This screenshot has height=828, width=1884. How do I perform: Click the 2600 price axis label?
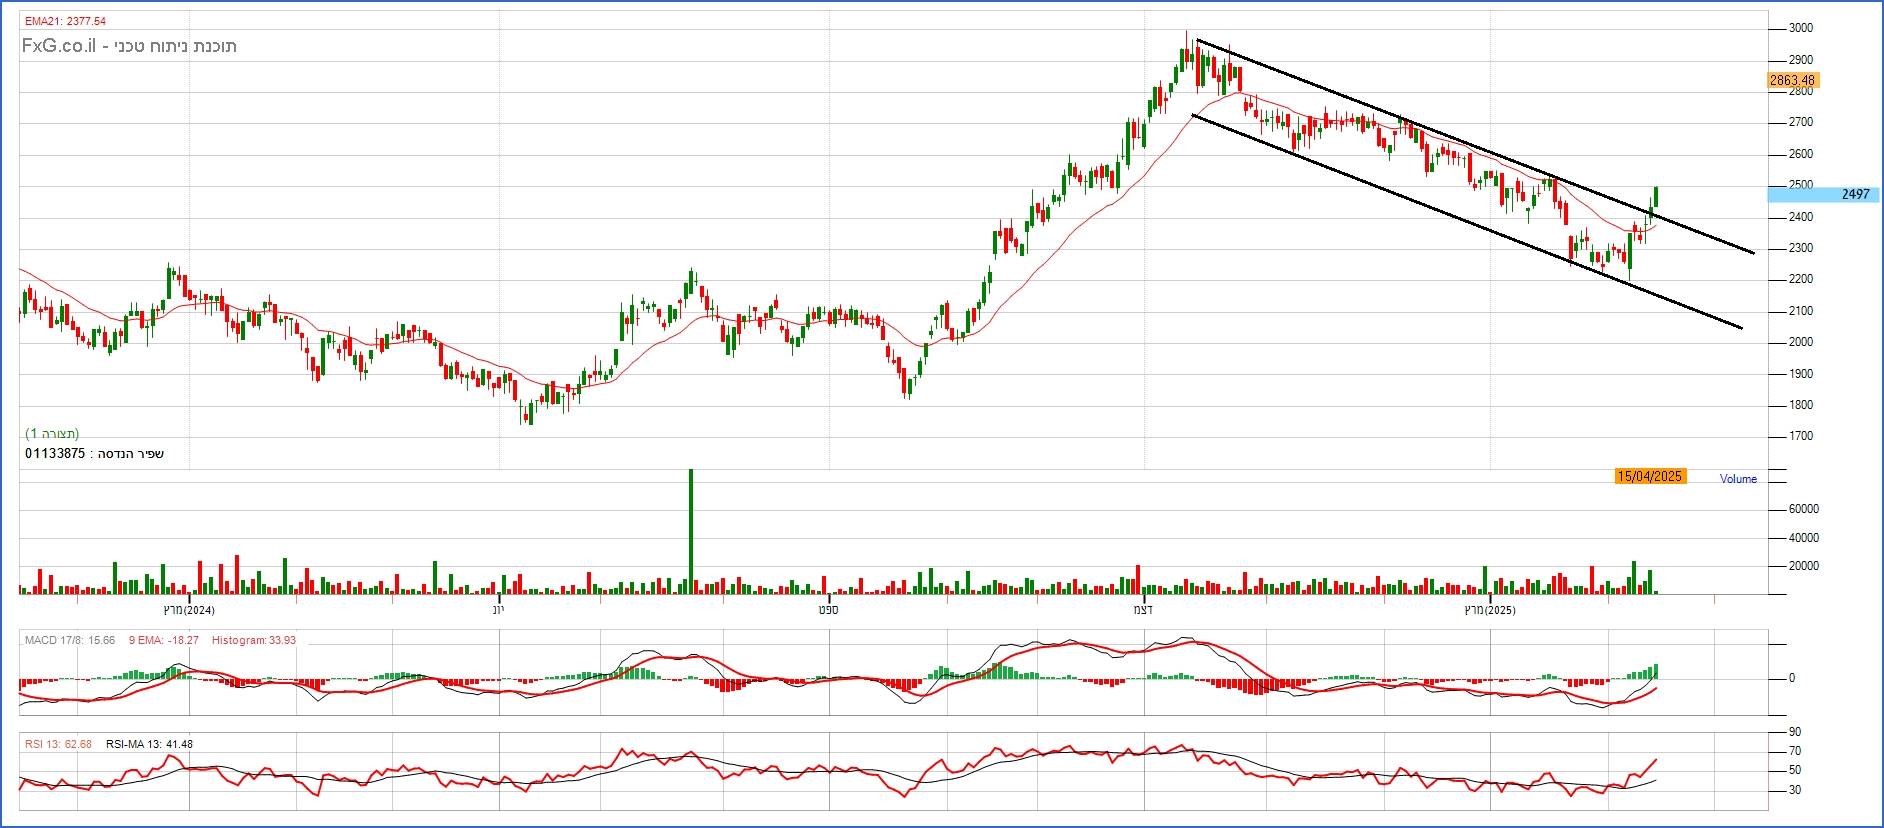coord(1800,154)
